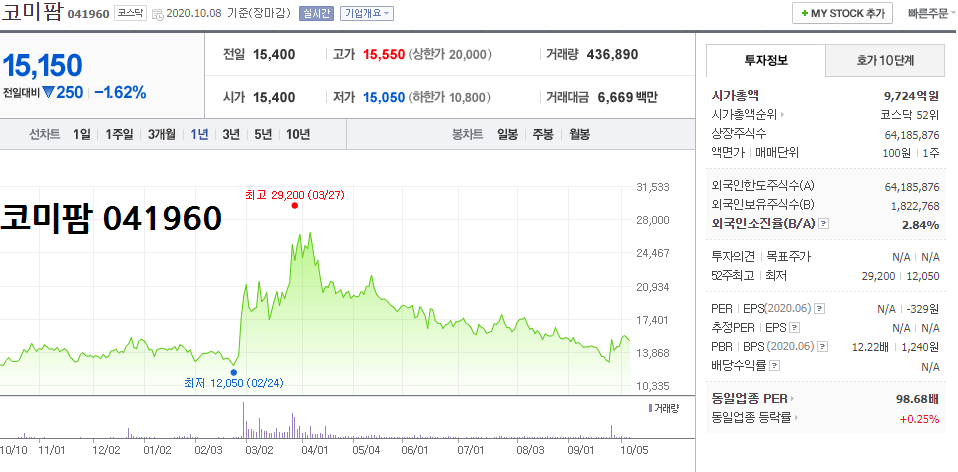Click the 저가 value 15,050
958x472 pixels.
(384, 97)
